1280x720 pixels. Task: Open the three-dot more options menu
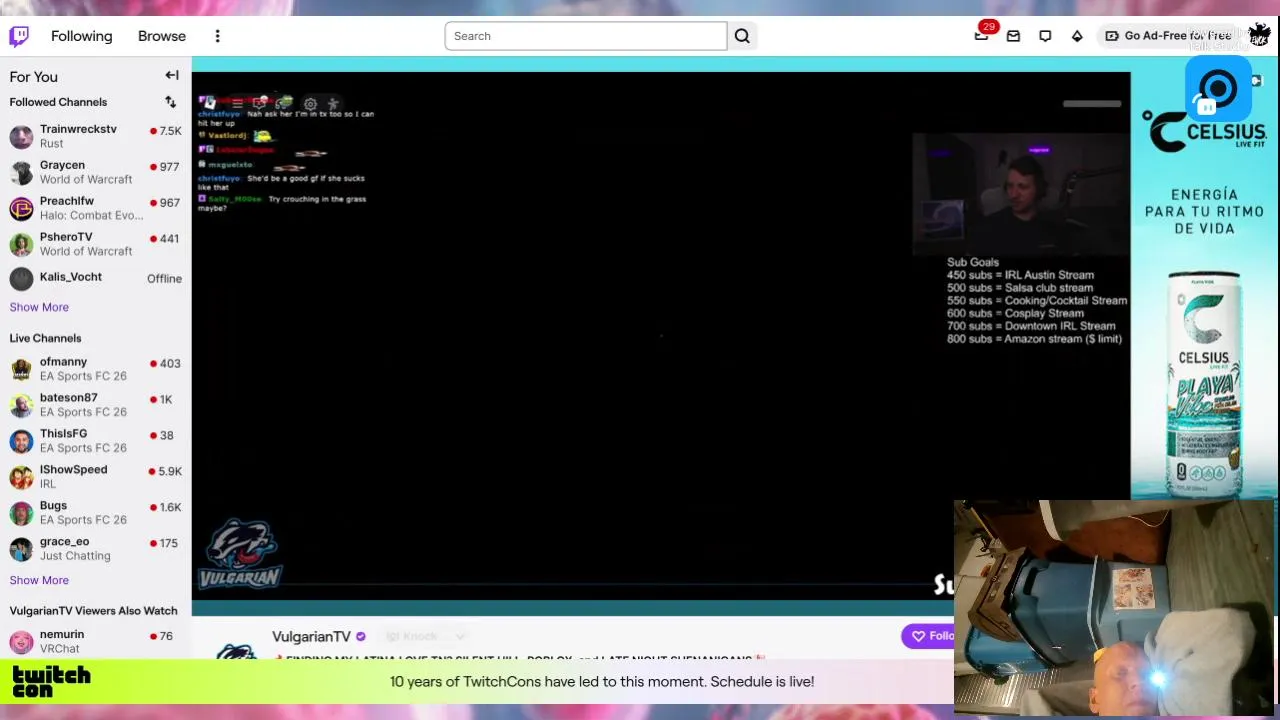click(217, 36)
